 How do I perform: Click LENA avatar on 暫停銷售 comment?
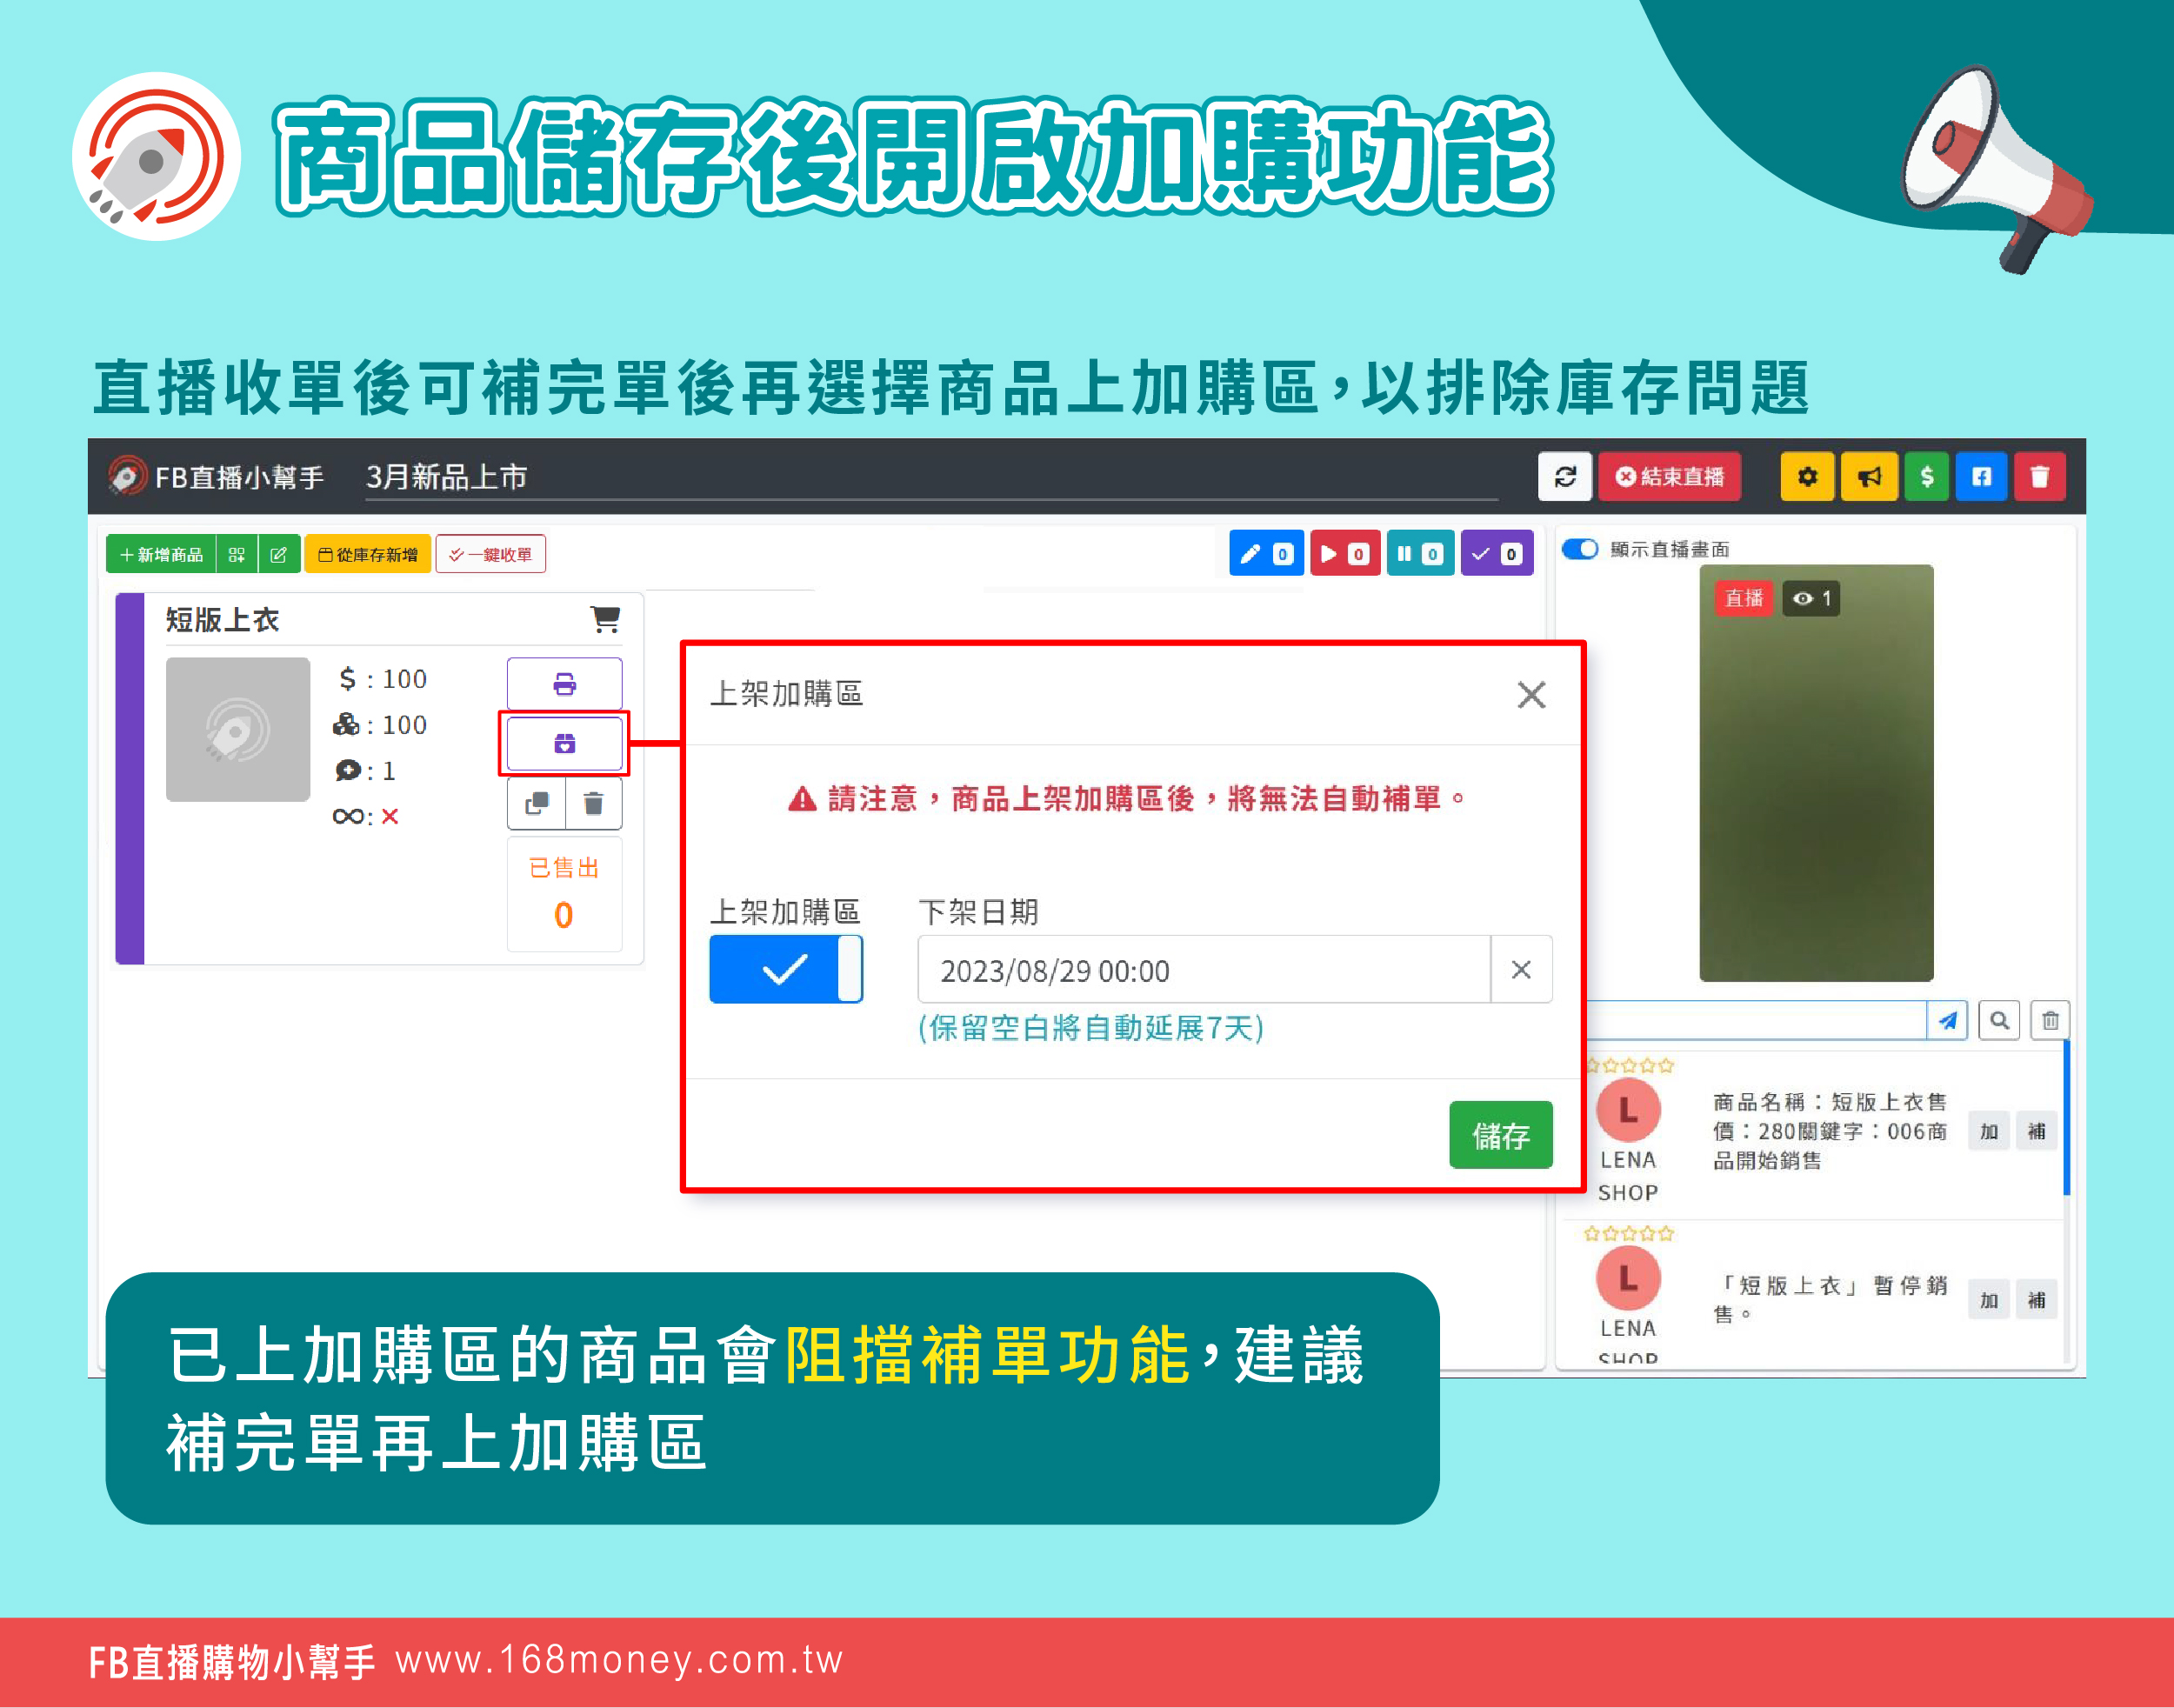1628,1278
